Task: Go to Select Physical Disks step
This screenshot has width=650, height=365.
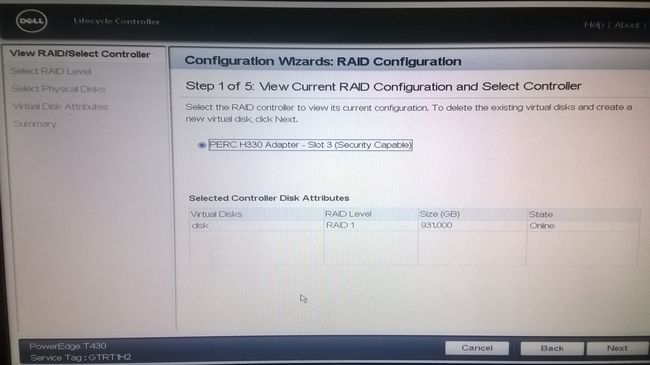Action: tap(58, 89)
